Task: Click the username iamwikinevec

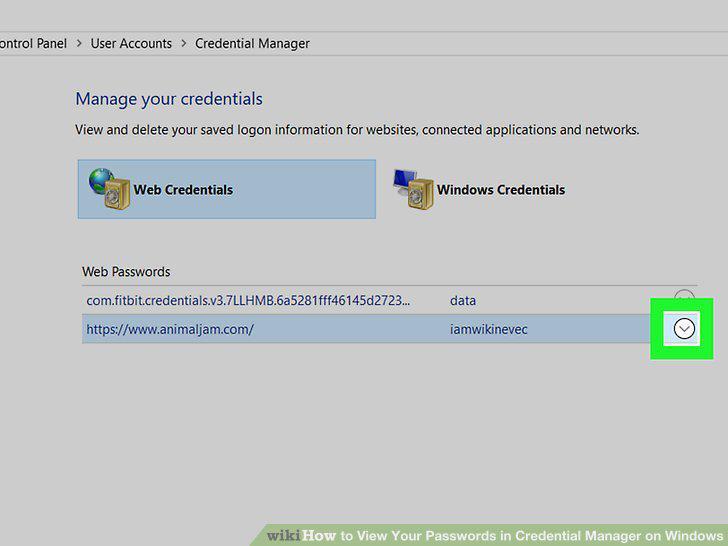Action: (x=488, y=329)
